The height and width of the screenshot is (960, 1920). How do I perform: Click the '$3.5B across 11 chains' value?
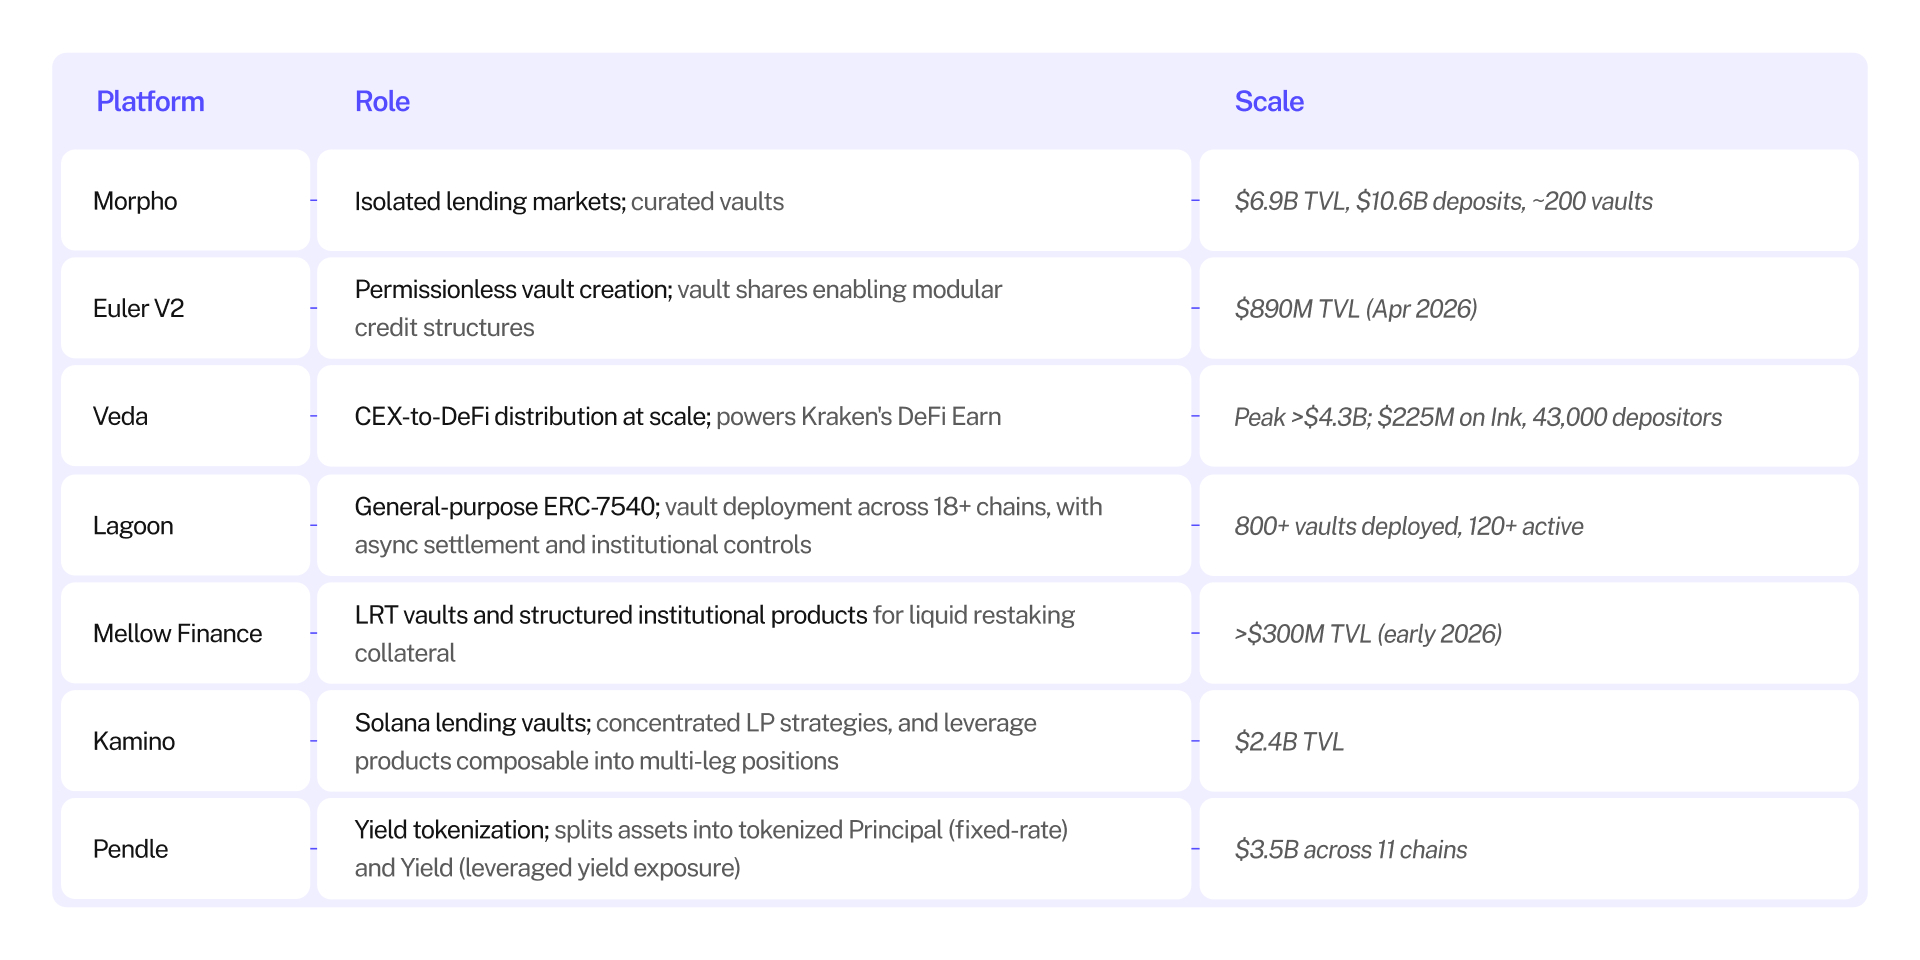pyautogui.click(x=1351, y=850)
